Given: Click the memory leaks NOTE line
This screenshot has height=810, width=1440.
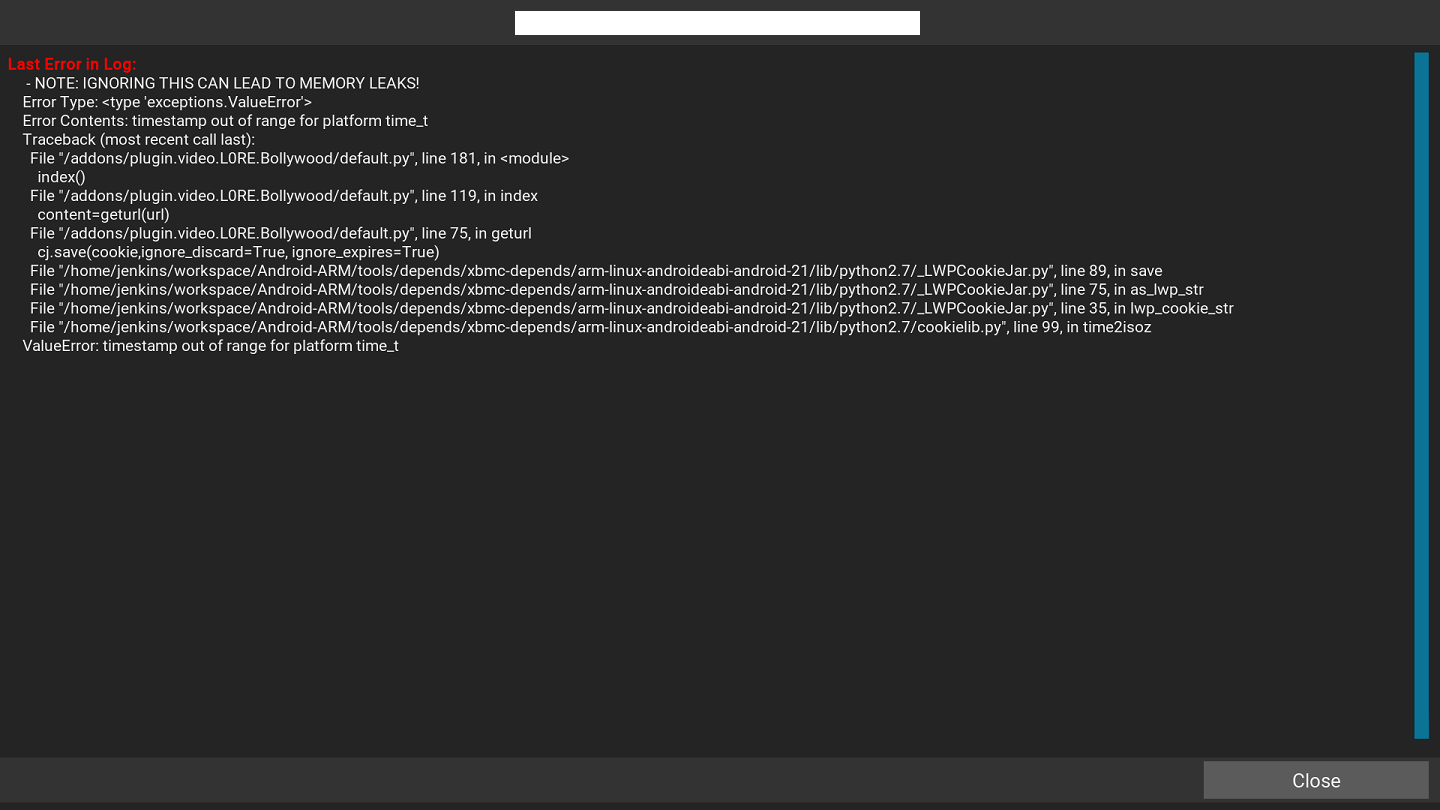Looking at the screenshot, I should click(x=222, y=83).
